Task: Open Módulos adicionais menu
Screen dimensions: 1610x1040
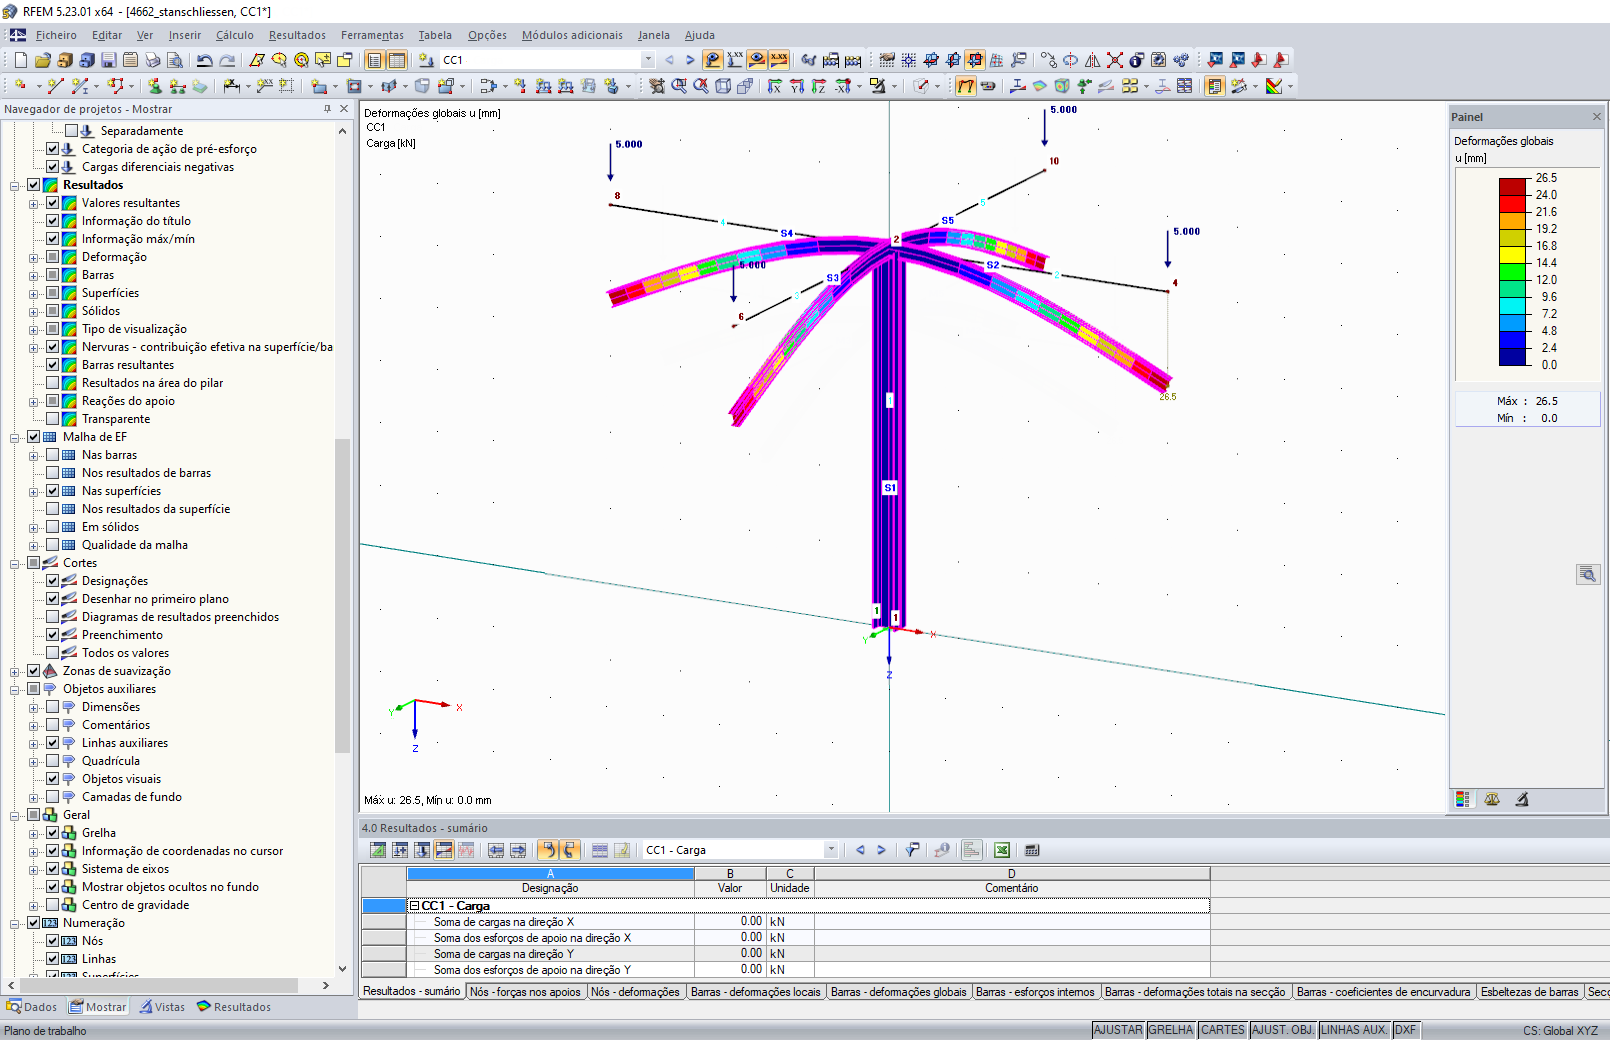Action: [x=572, y=35]
